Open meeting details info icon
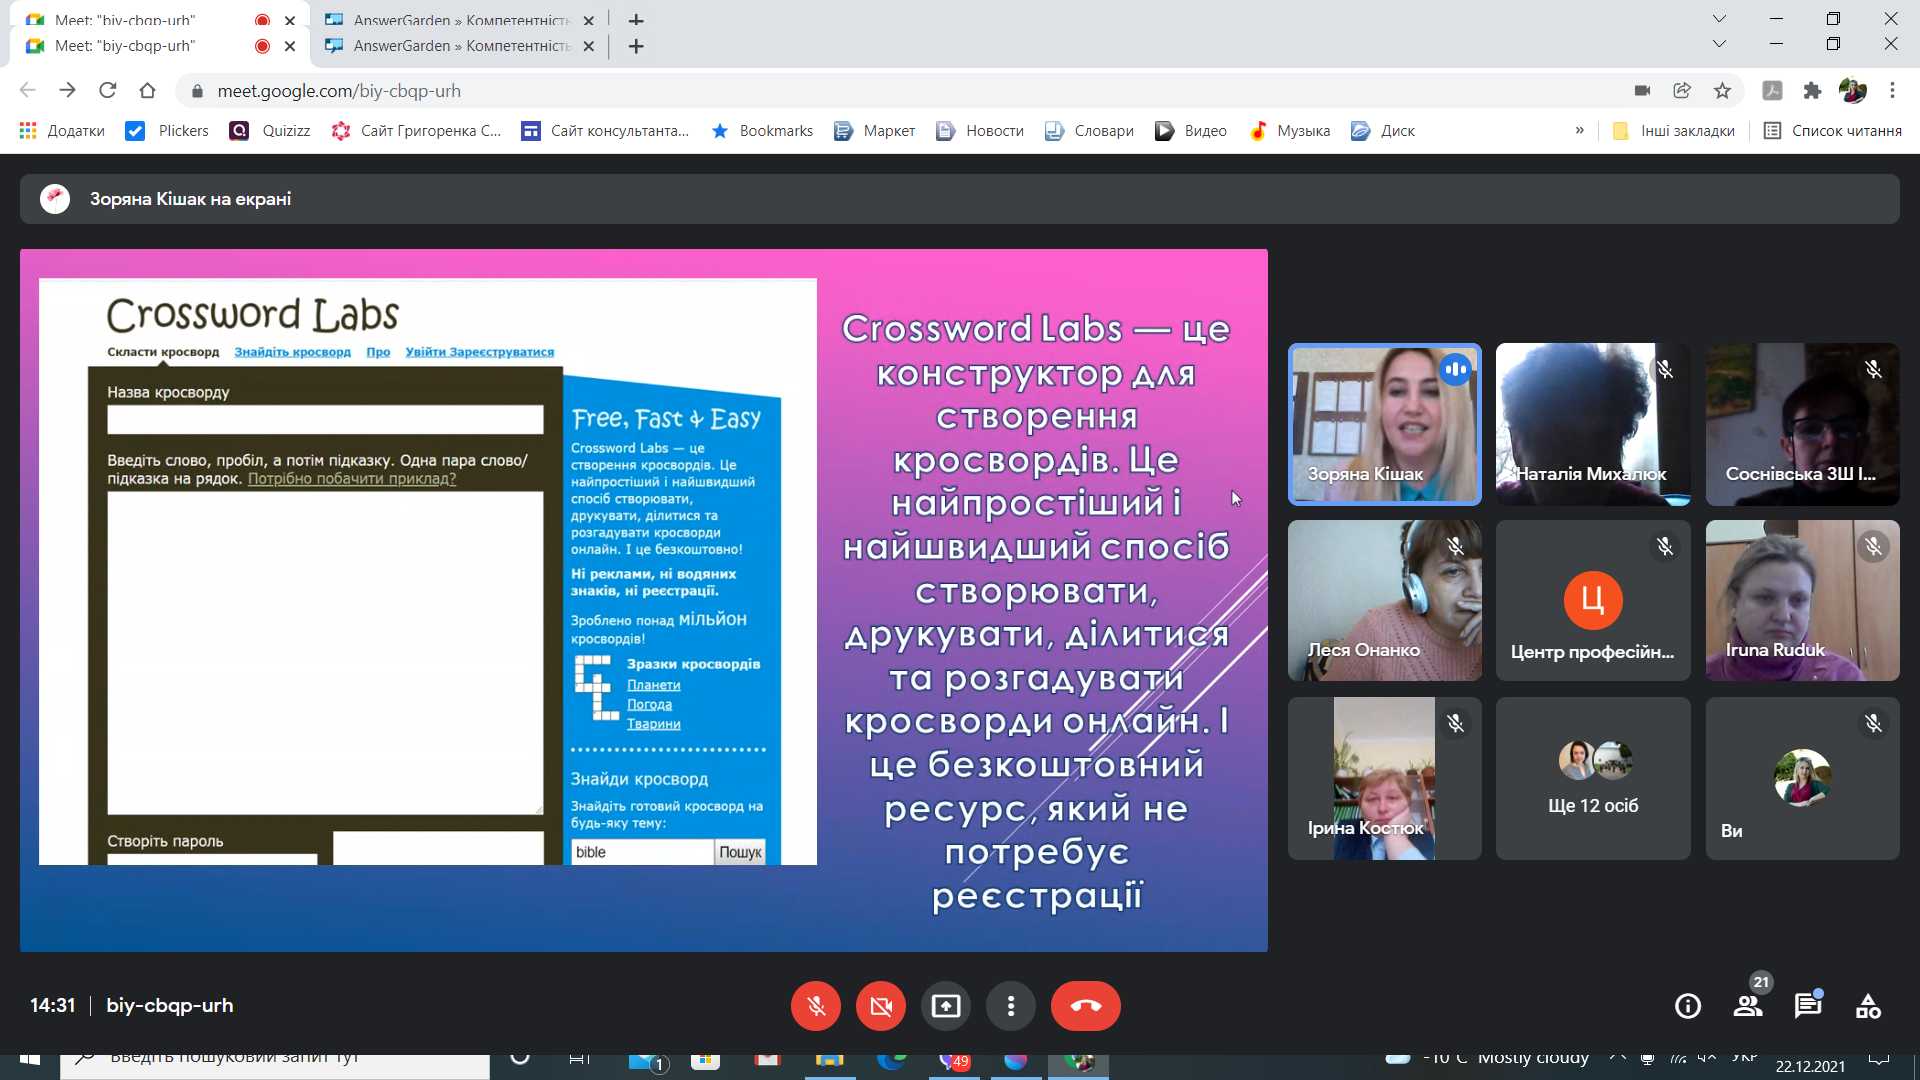Image resolution: width=1920 pixels, height=1080 pixels. (x=1688, y=1006)
